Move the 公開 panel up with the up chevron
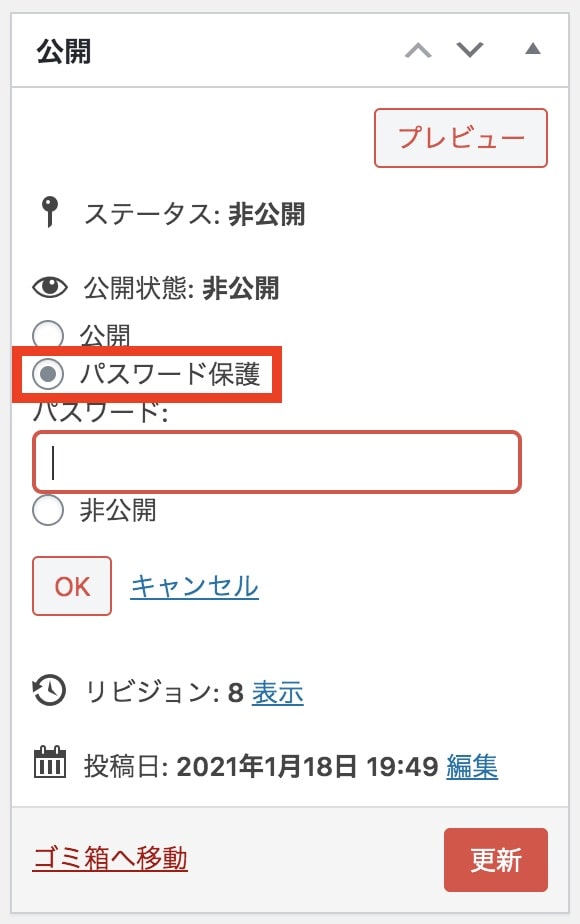Image resolution: width=580 pixels, height=924 pixels. coord(418,50)
